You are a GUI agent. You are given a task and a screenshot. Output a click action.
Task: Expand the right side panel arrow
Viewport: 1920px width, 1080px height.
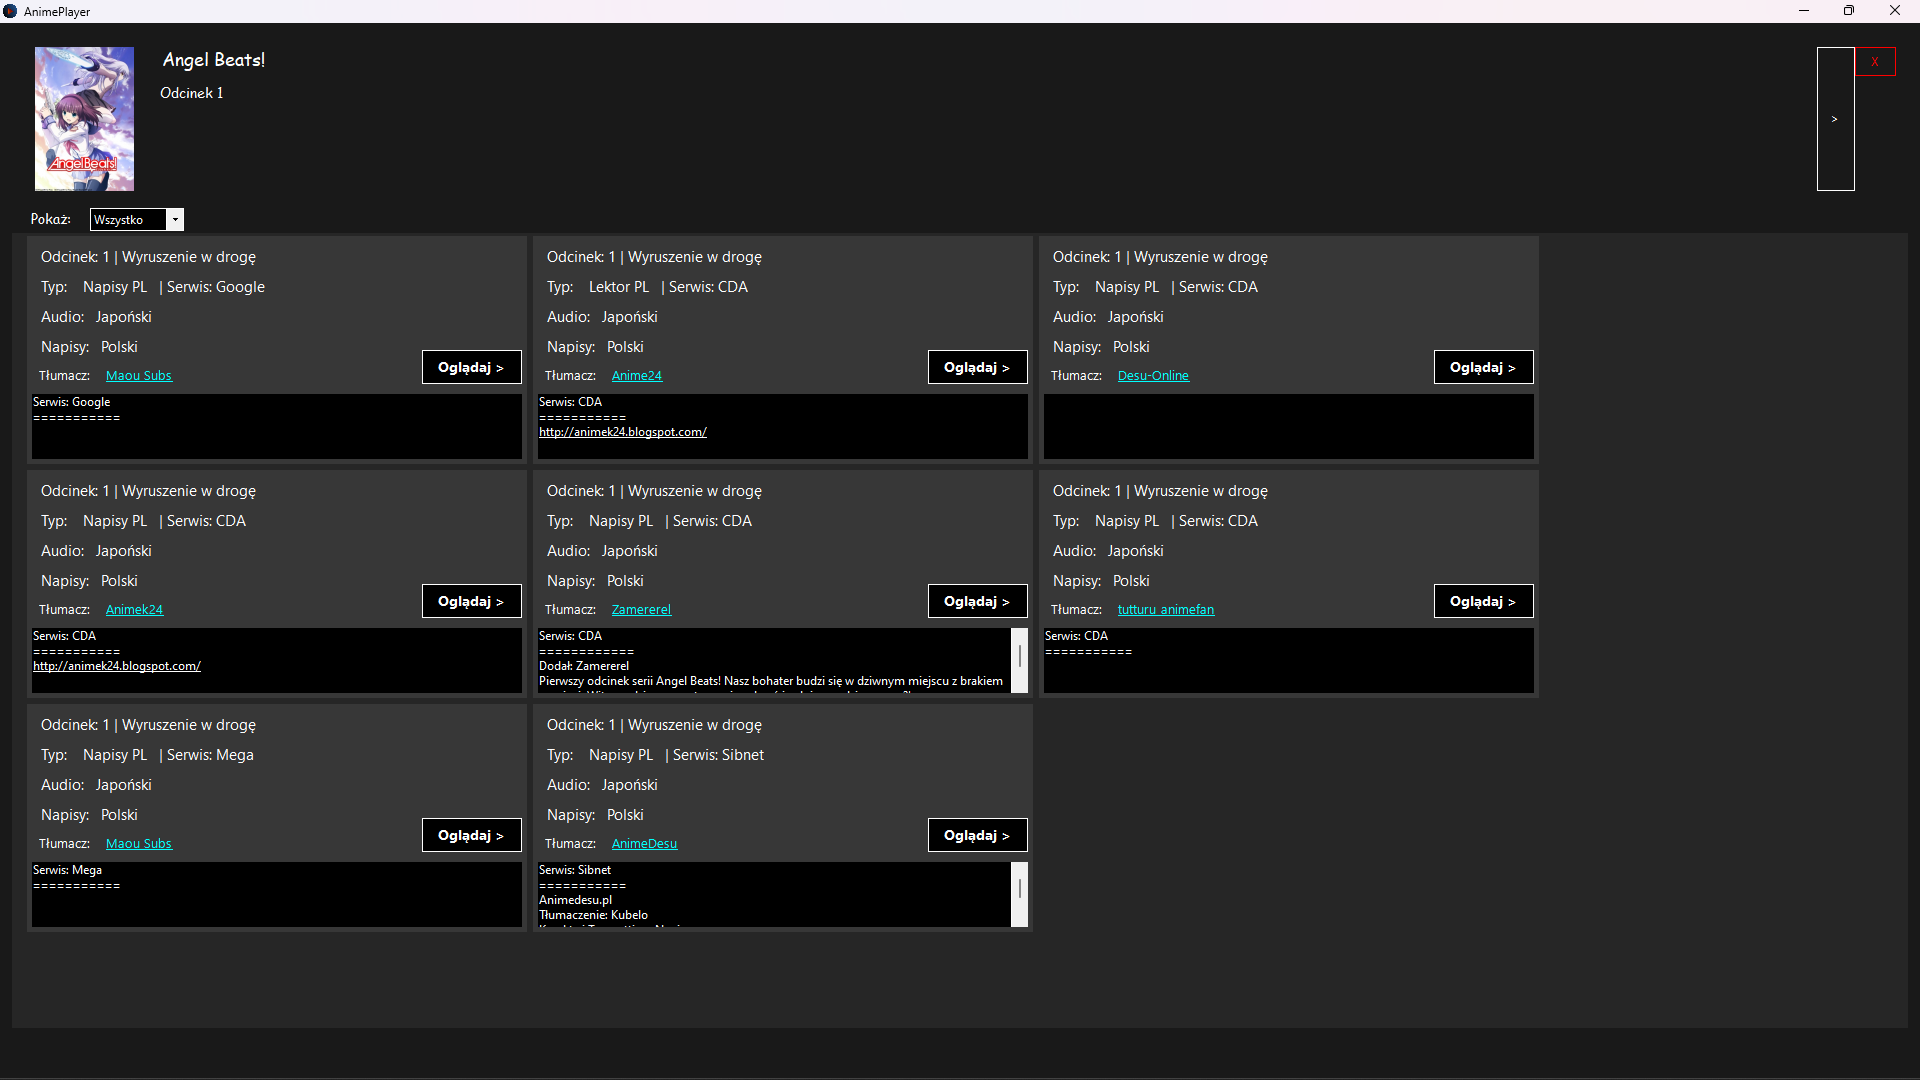point(1835,119)
